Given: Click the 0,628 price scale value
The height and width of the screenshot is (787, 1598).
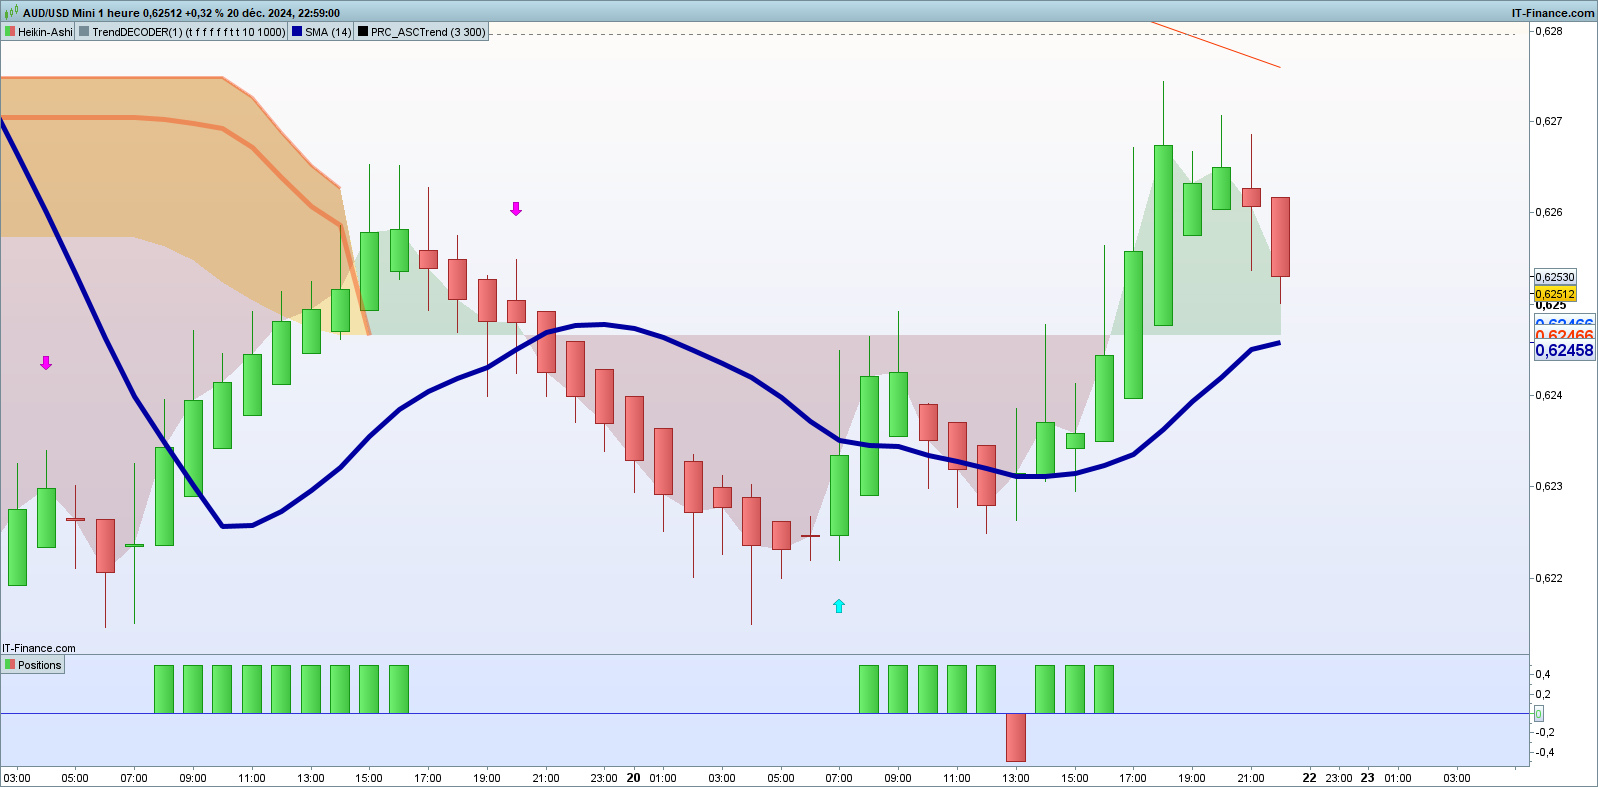Looking at the screenshot, I should (1549, 32).
